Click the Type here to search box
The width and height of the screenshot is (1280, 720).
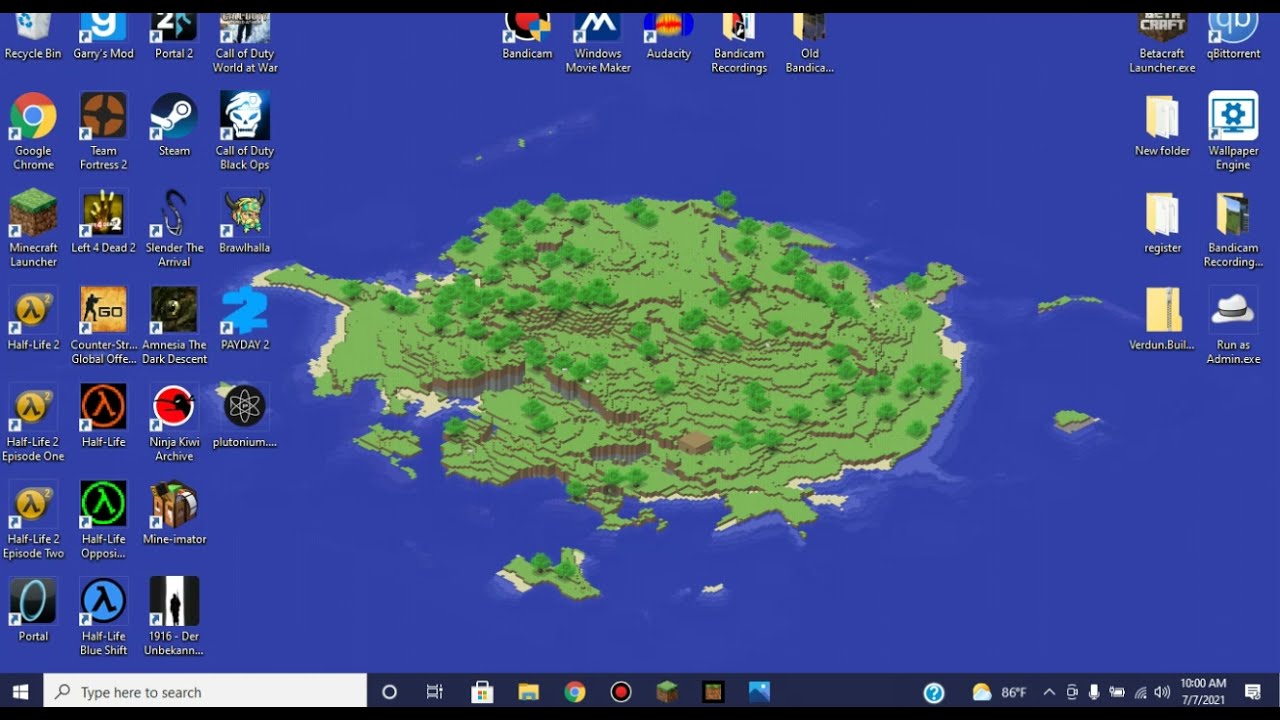(206, 692)
